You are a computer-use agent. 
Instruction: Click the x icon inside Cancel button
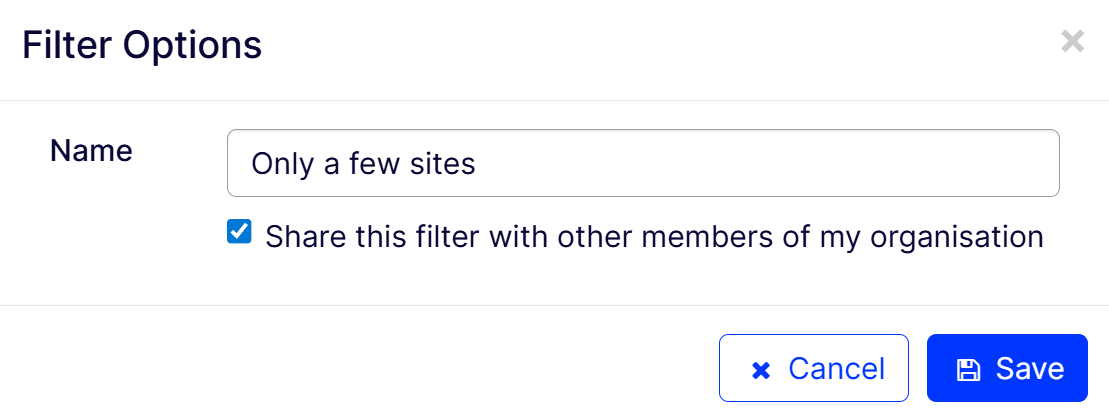click(x=761, y=370)
